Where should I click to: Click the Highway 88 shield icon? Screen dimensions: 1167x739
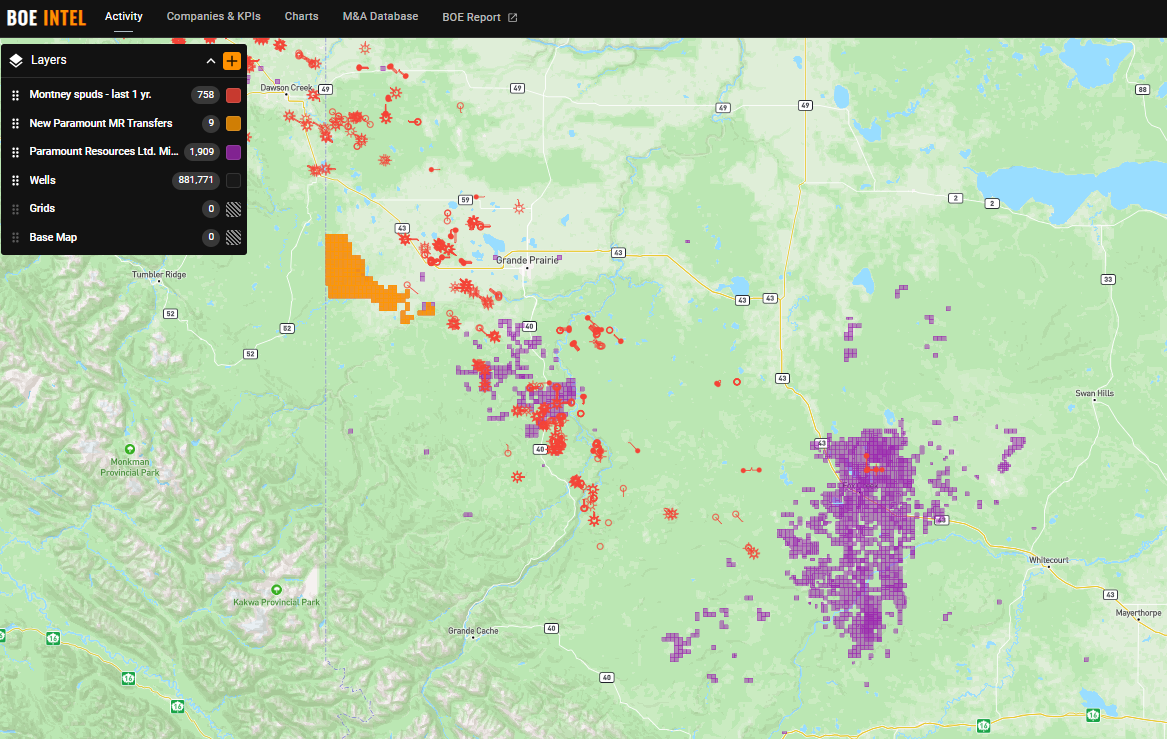click(1142, 89)
